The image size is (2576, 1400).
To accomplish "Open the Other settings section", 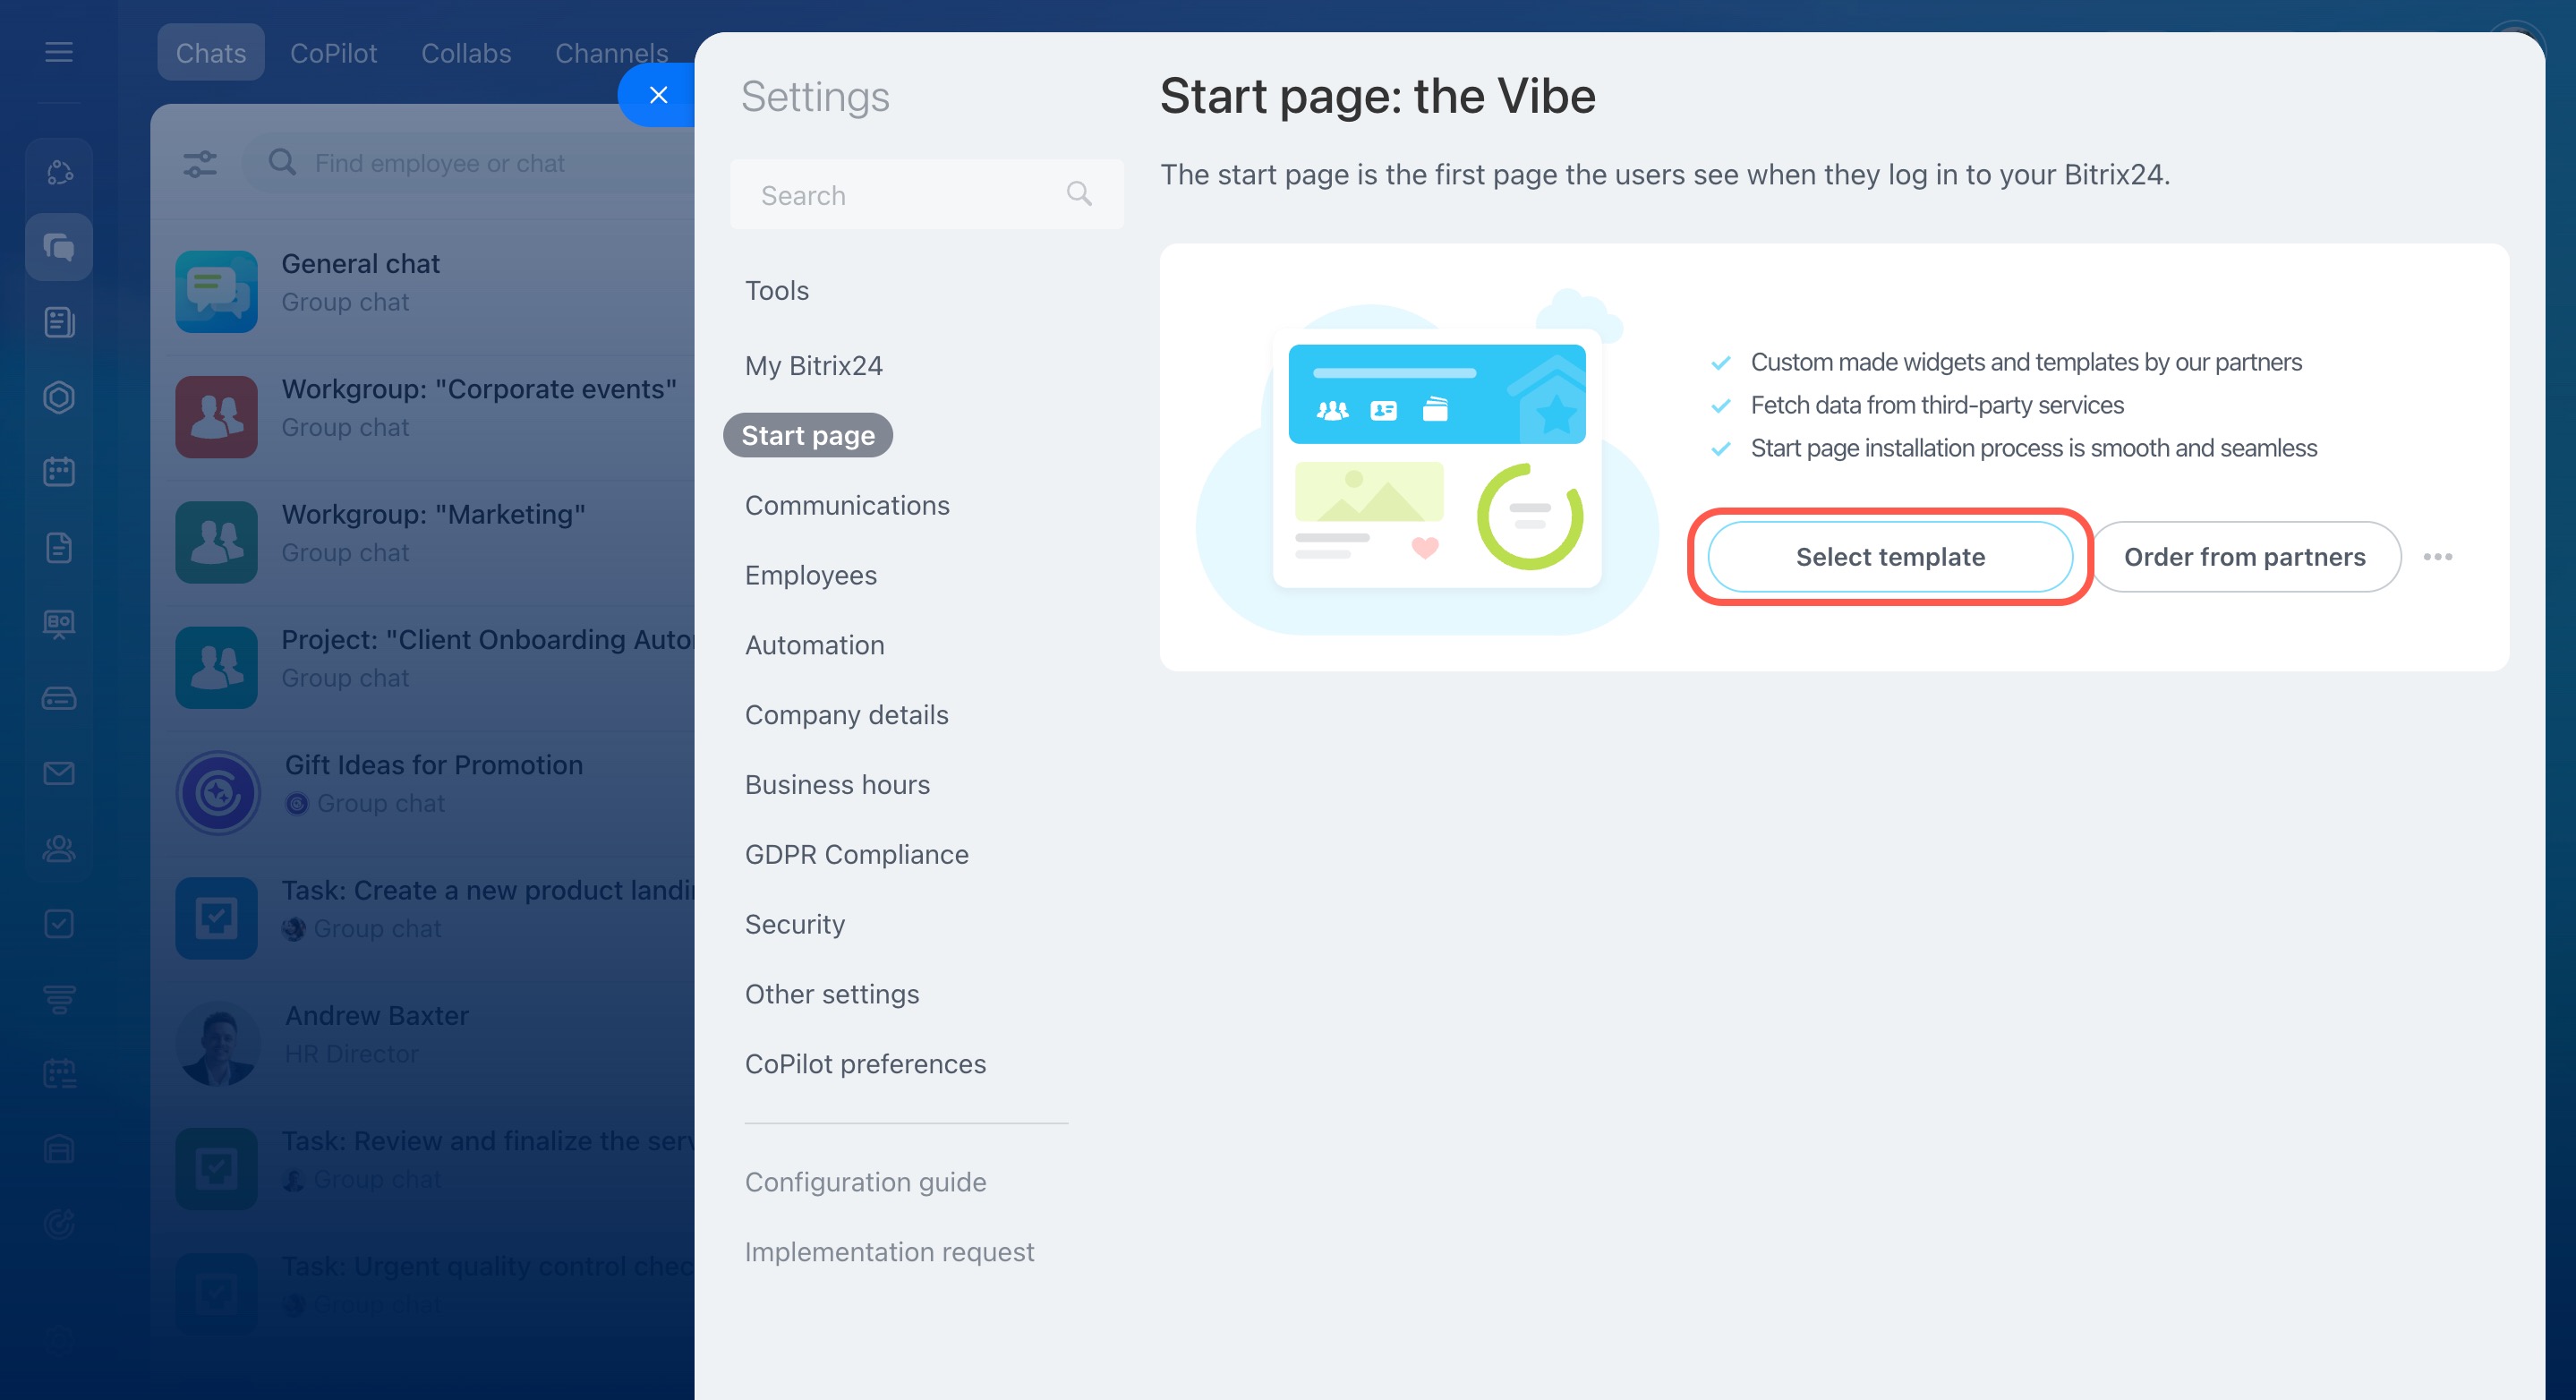I will pyautogui.click(x=831, y=994).
